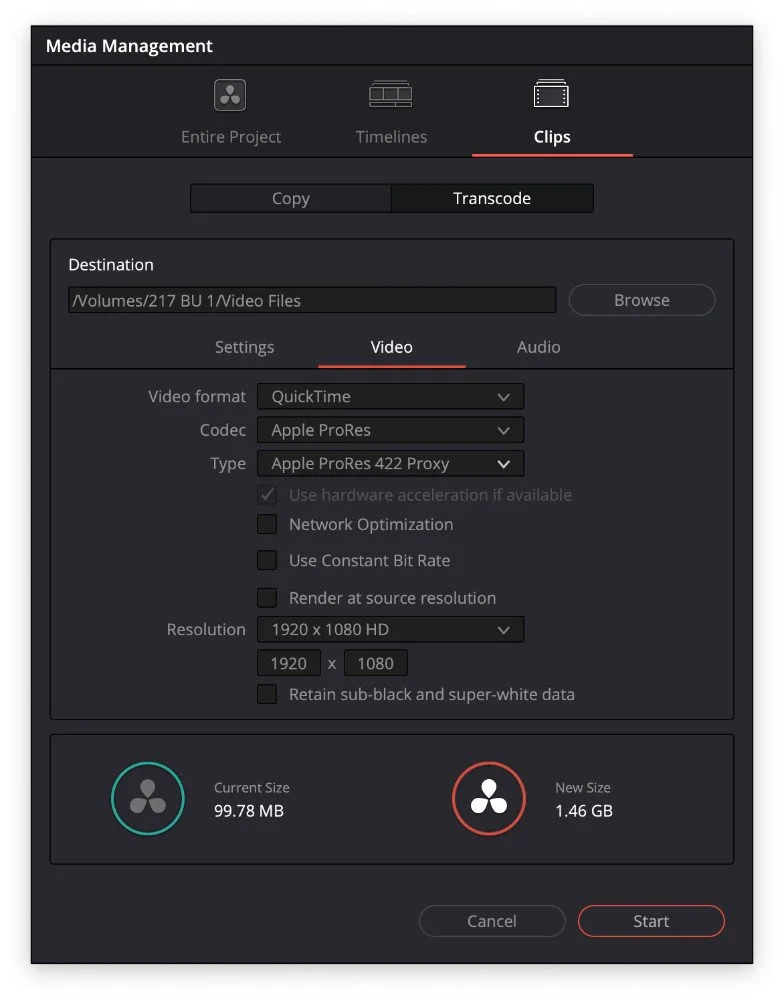This screenshot has width=784, height=1000.
Task: Click the Destination path field
Action: pos(312,300)
